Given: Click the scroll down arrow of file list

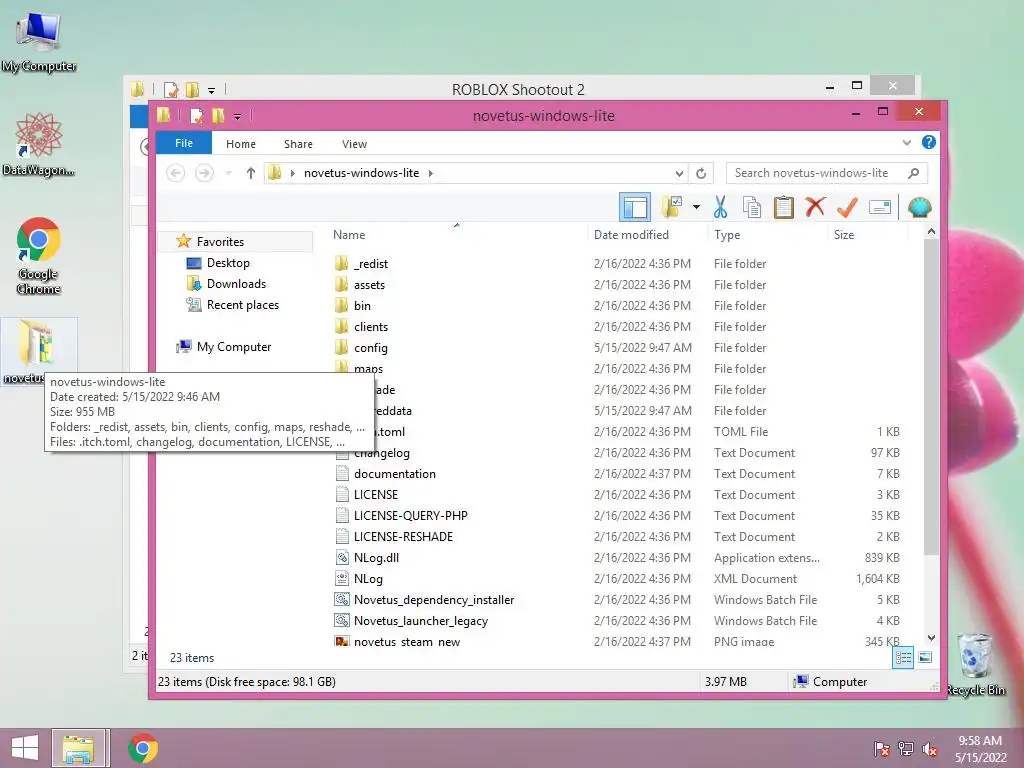Looking at the screenshot, I should pos(931,637).
